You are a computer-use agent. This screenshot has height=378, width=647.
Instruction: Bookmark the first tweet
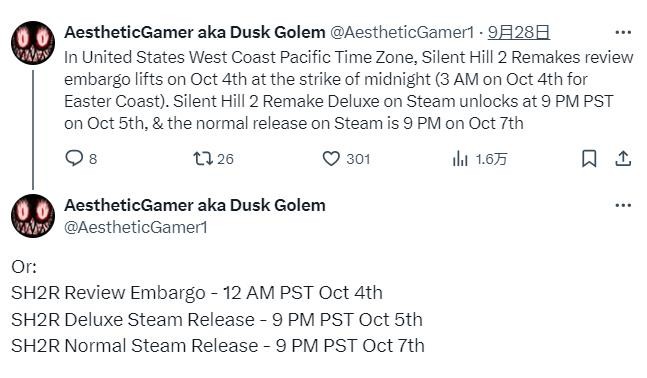(x=589, y=158)
